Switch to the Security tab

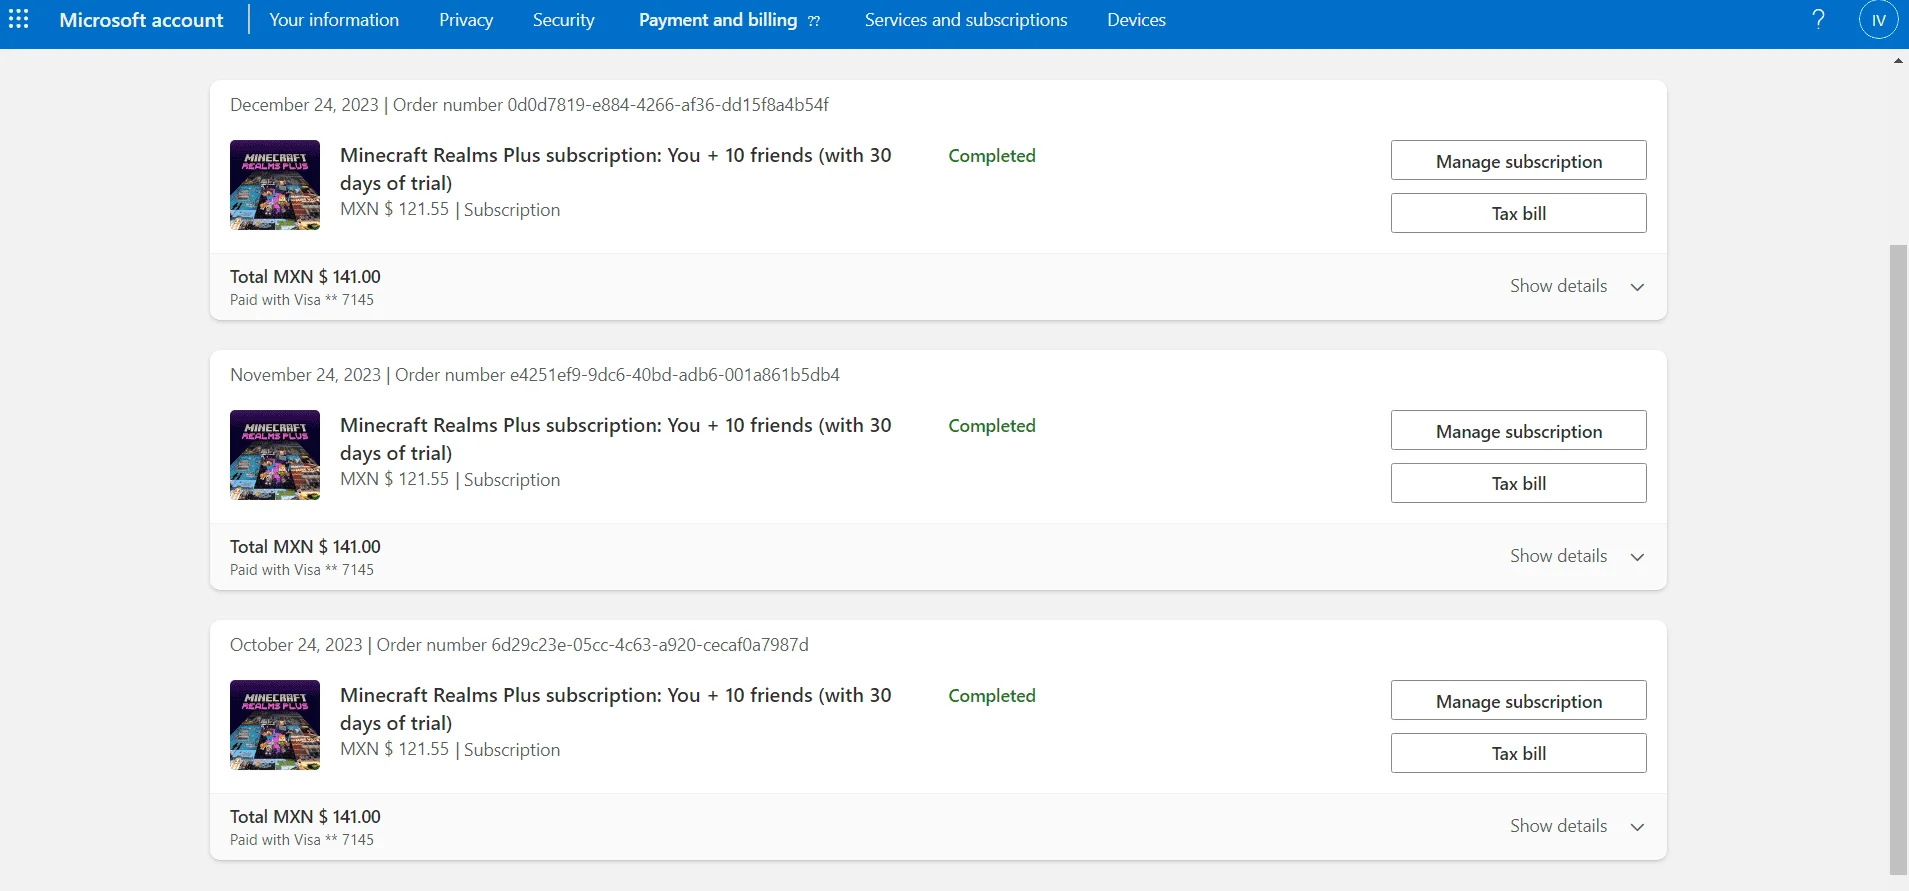tap(563, 20)
